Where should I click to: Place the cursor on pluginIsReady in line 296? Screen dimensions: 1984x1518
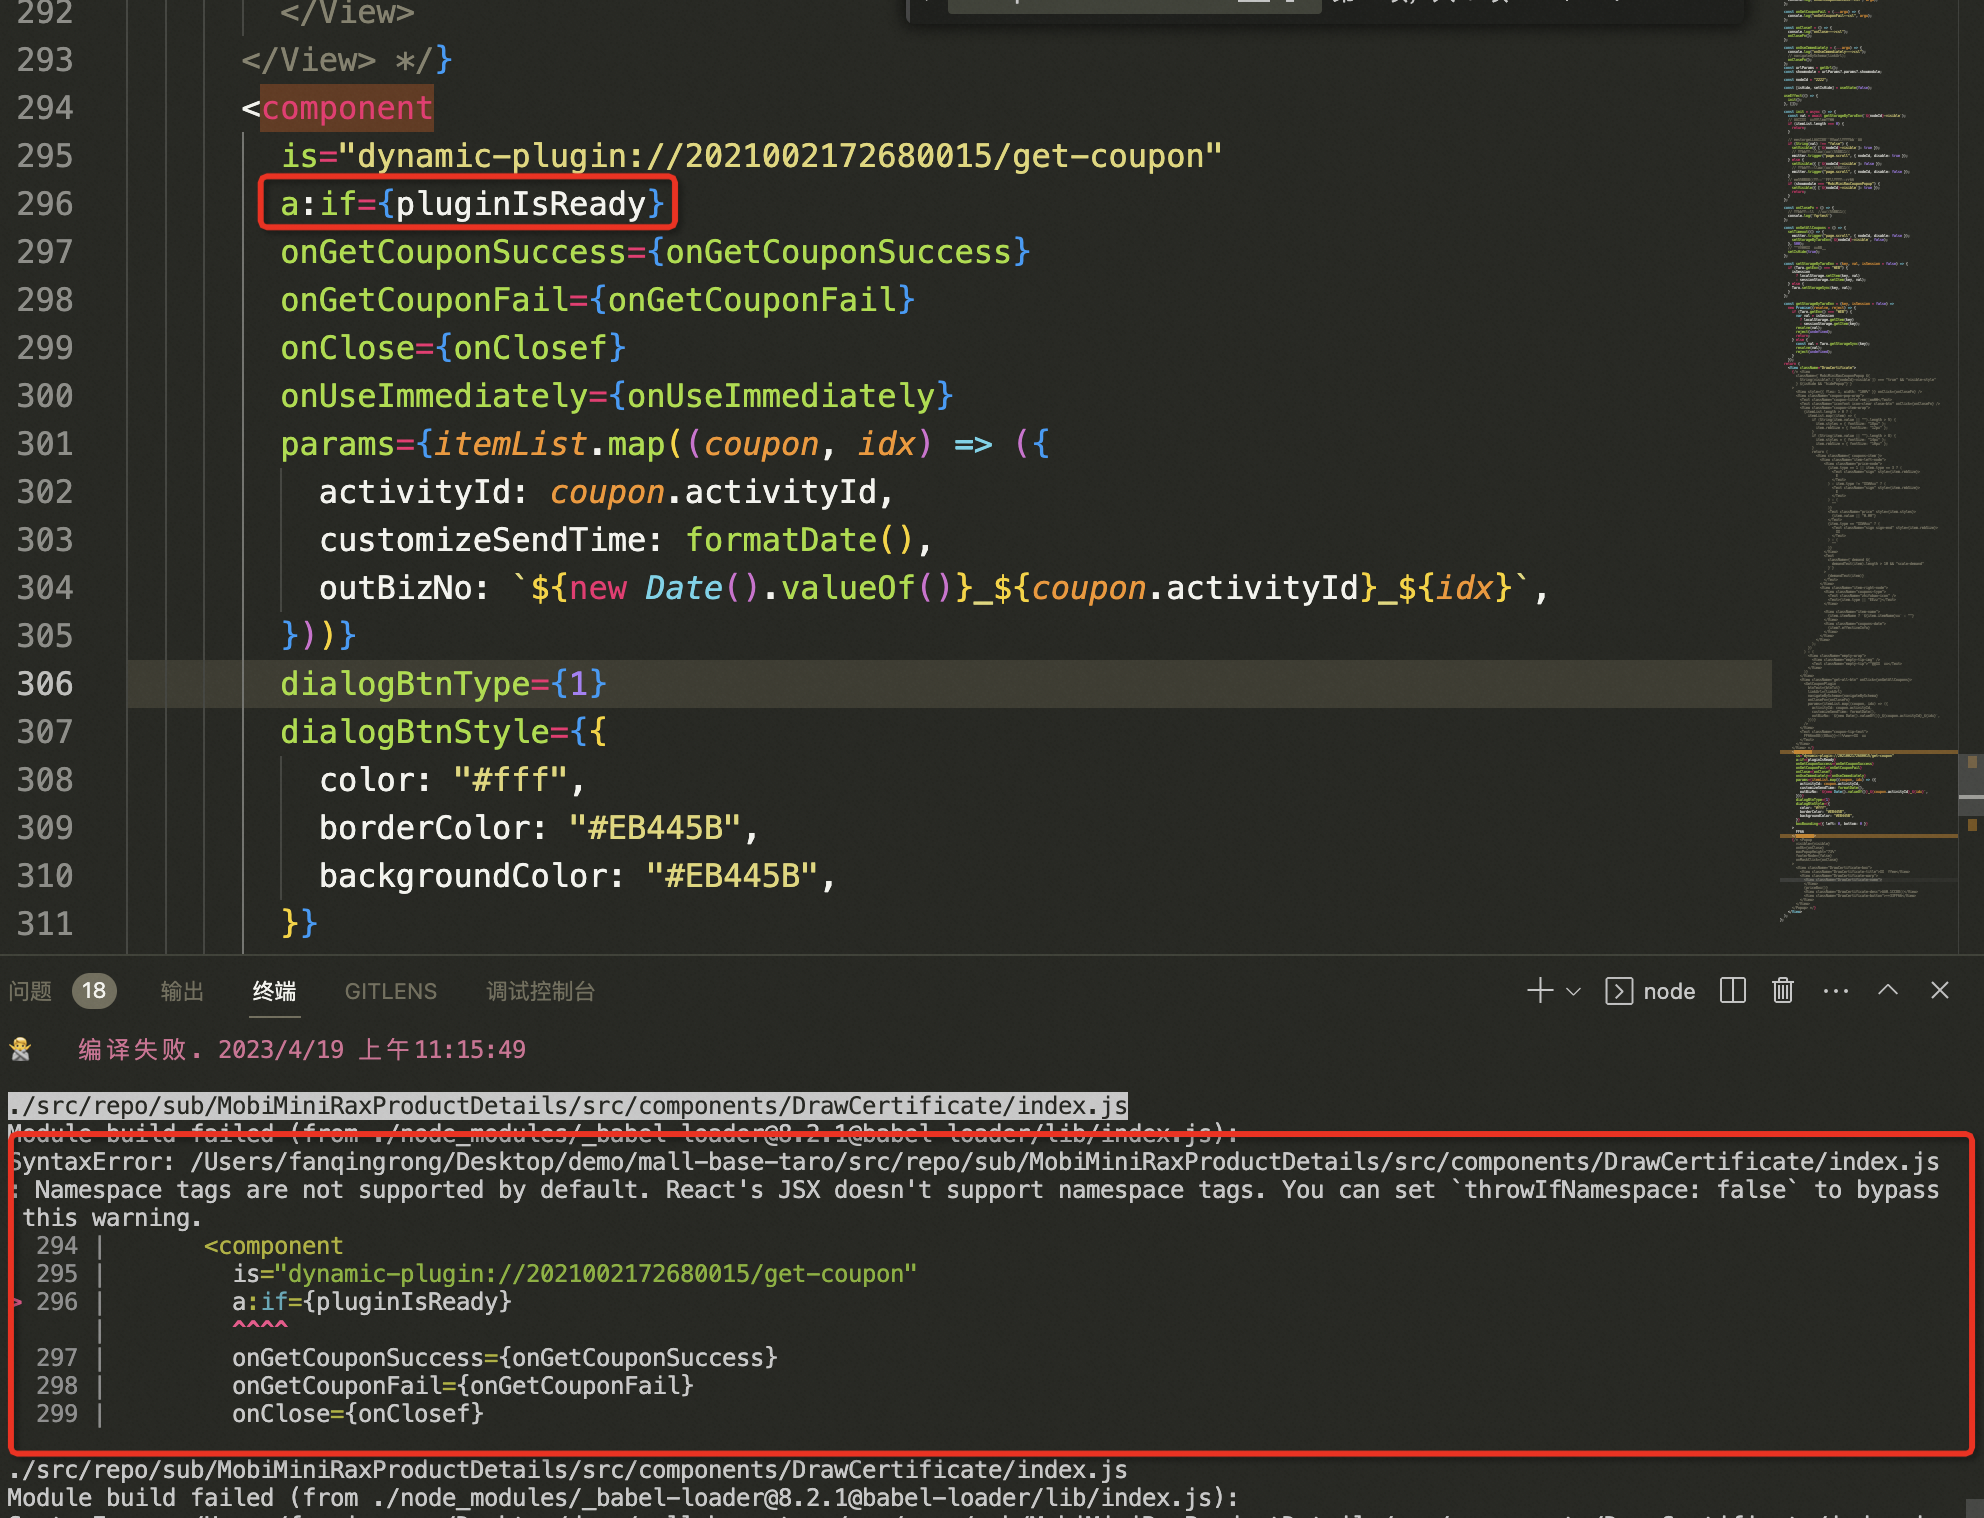coord(521,204)
